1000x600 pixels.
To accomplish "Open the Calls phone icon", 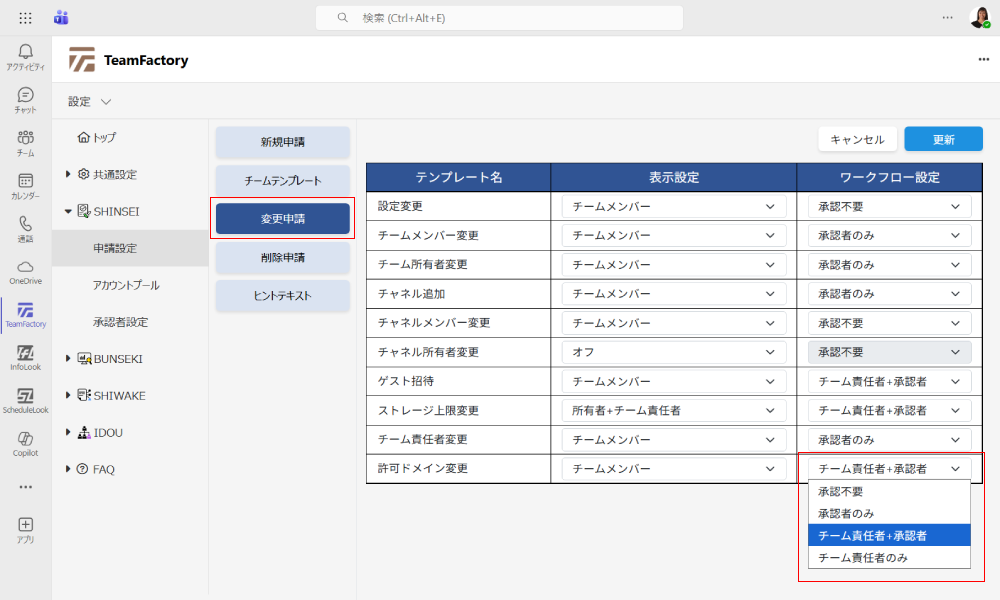I will point(25,228).
